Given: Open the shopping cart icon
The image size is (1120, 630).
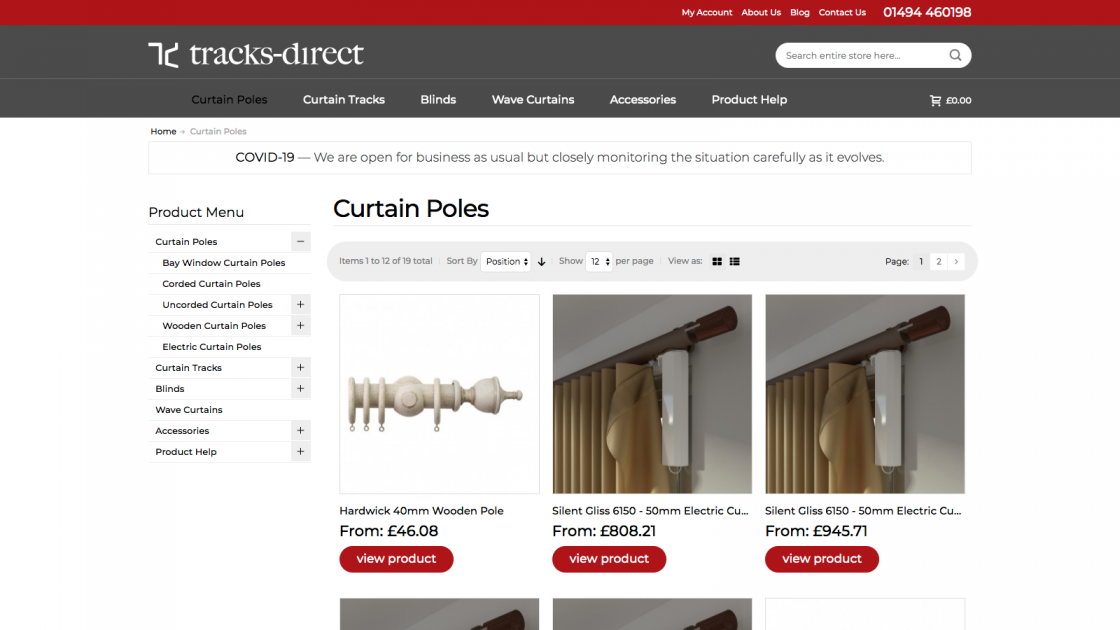Looking at the screenshot, I should [x=935, y=100].
